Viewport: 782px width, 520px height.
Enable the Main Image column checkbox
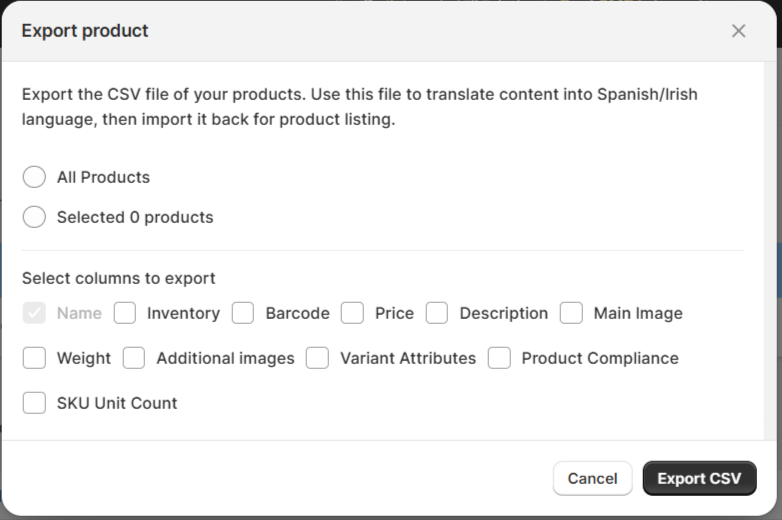pyautogui.click(x=571, y=313)
